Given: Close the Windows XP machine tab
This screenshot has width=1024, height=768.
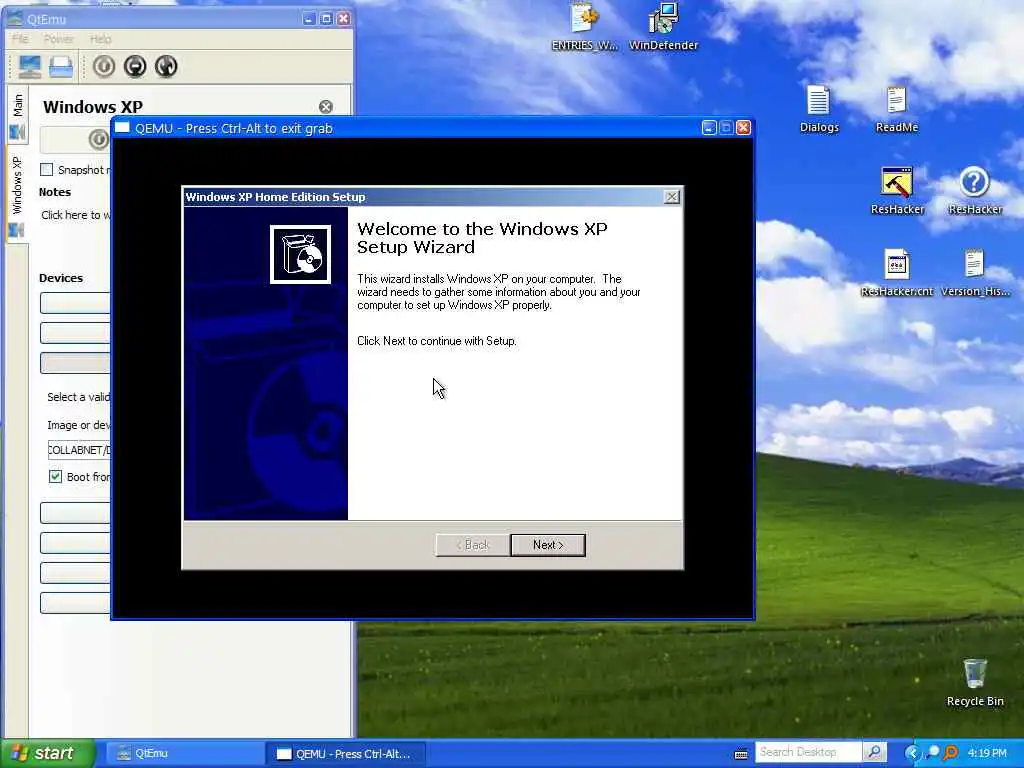Looking at the screenshot, I should (326, 106).
